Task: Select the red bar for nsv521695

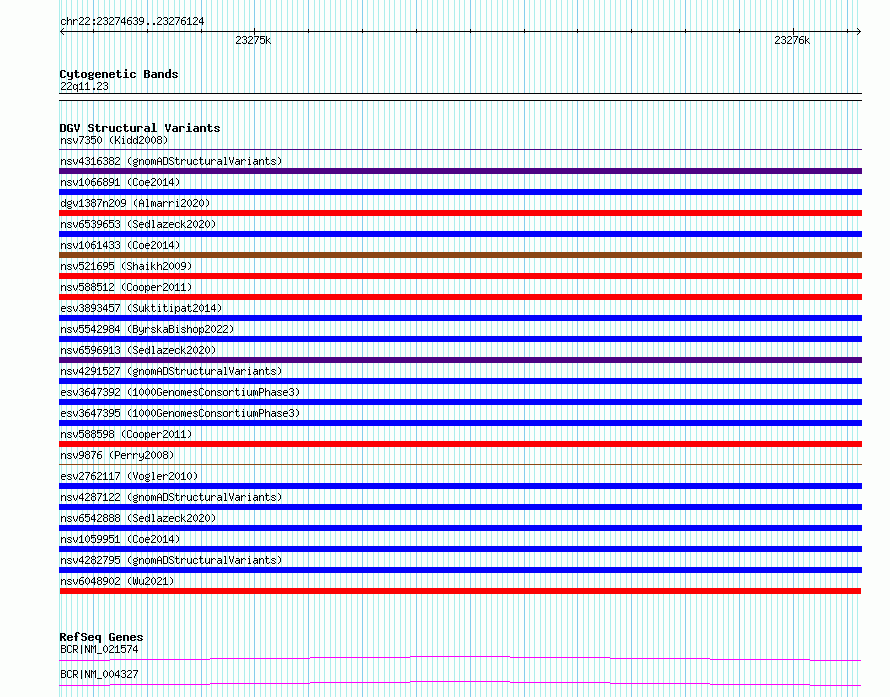Action: pos(460,276)
